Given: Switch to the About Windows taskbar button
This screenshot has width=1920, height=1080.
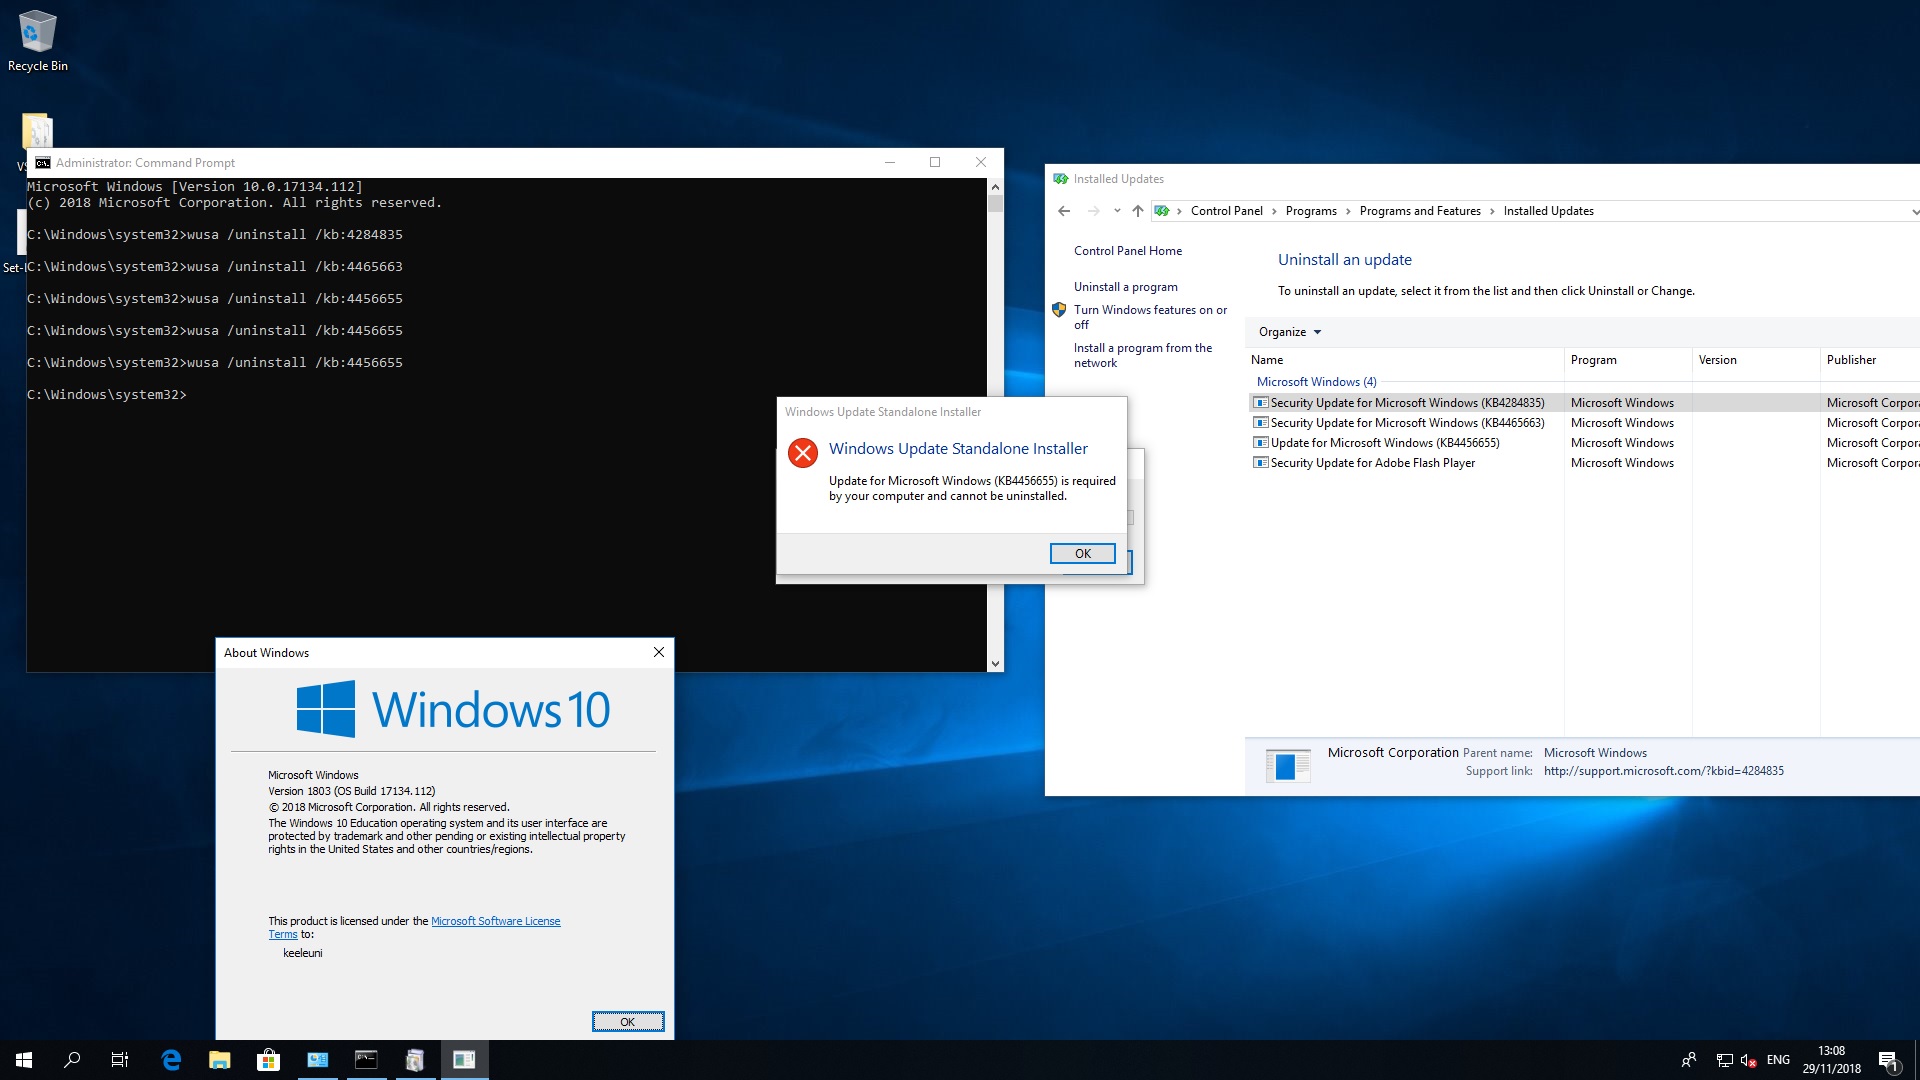Looking at the screenshot, I should point(464,1060).
